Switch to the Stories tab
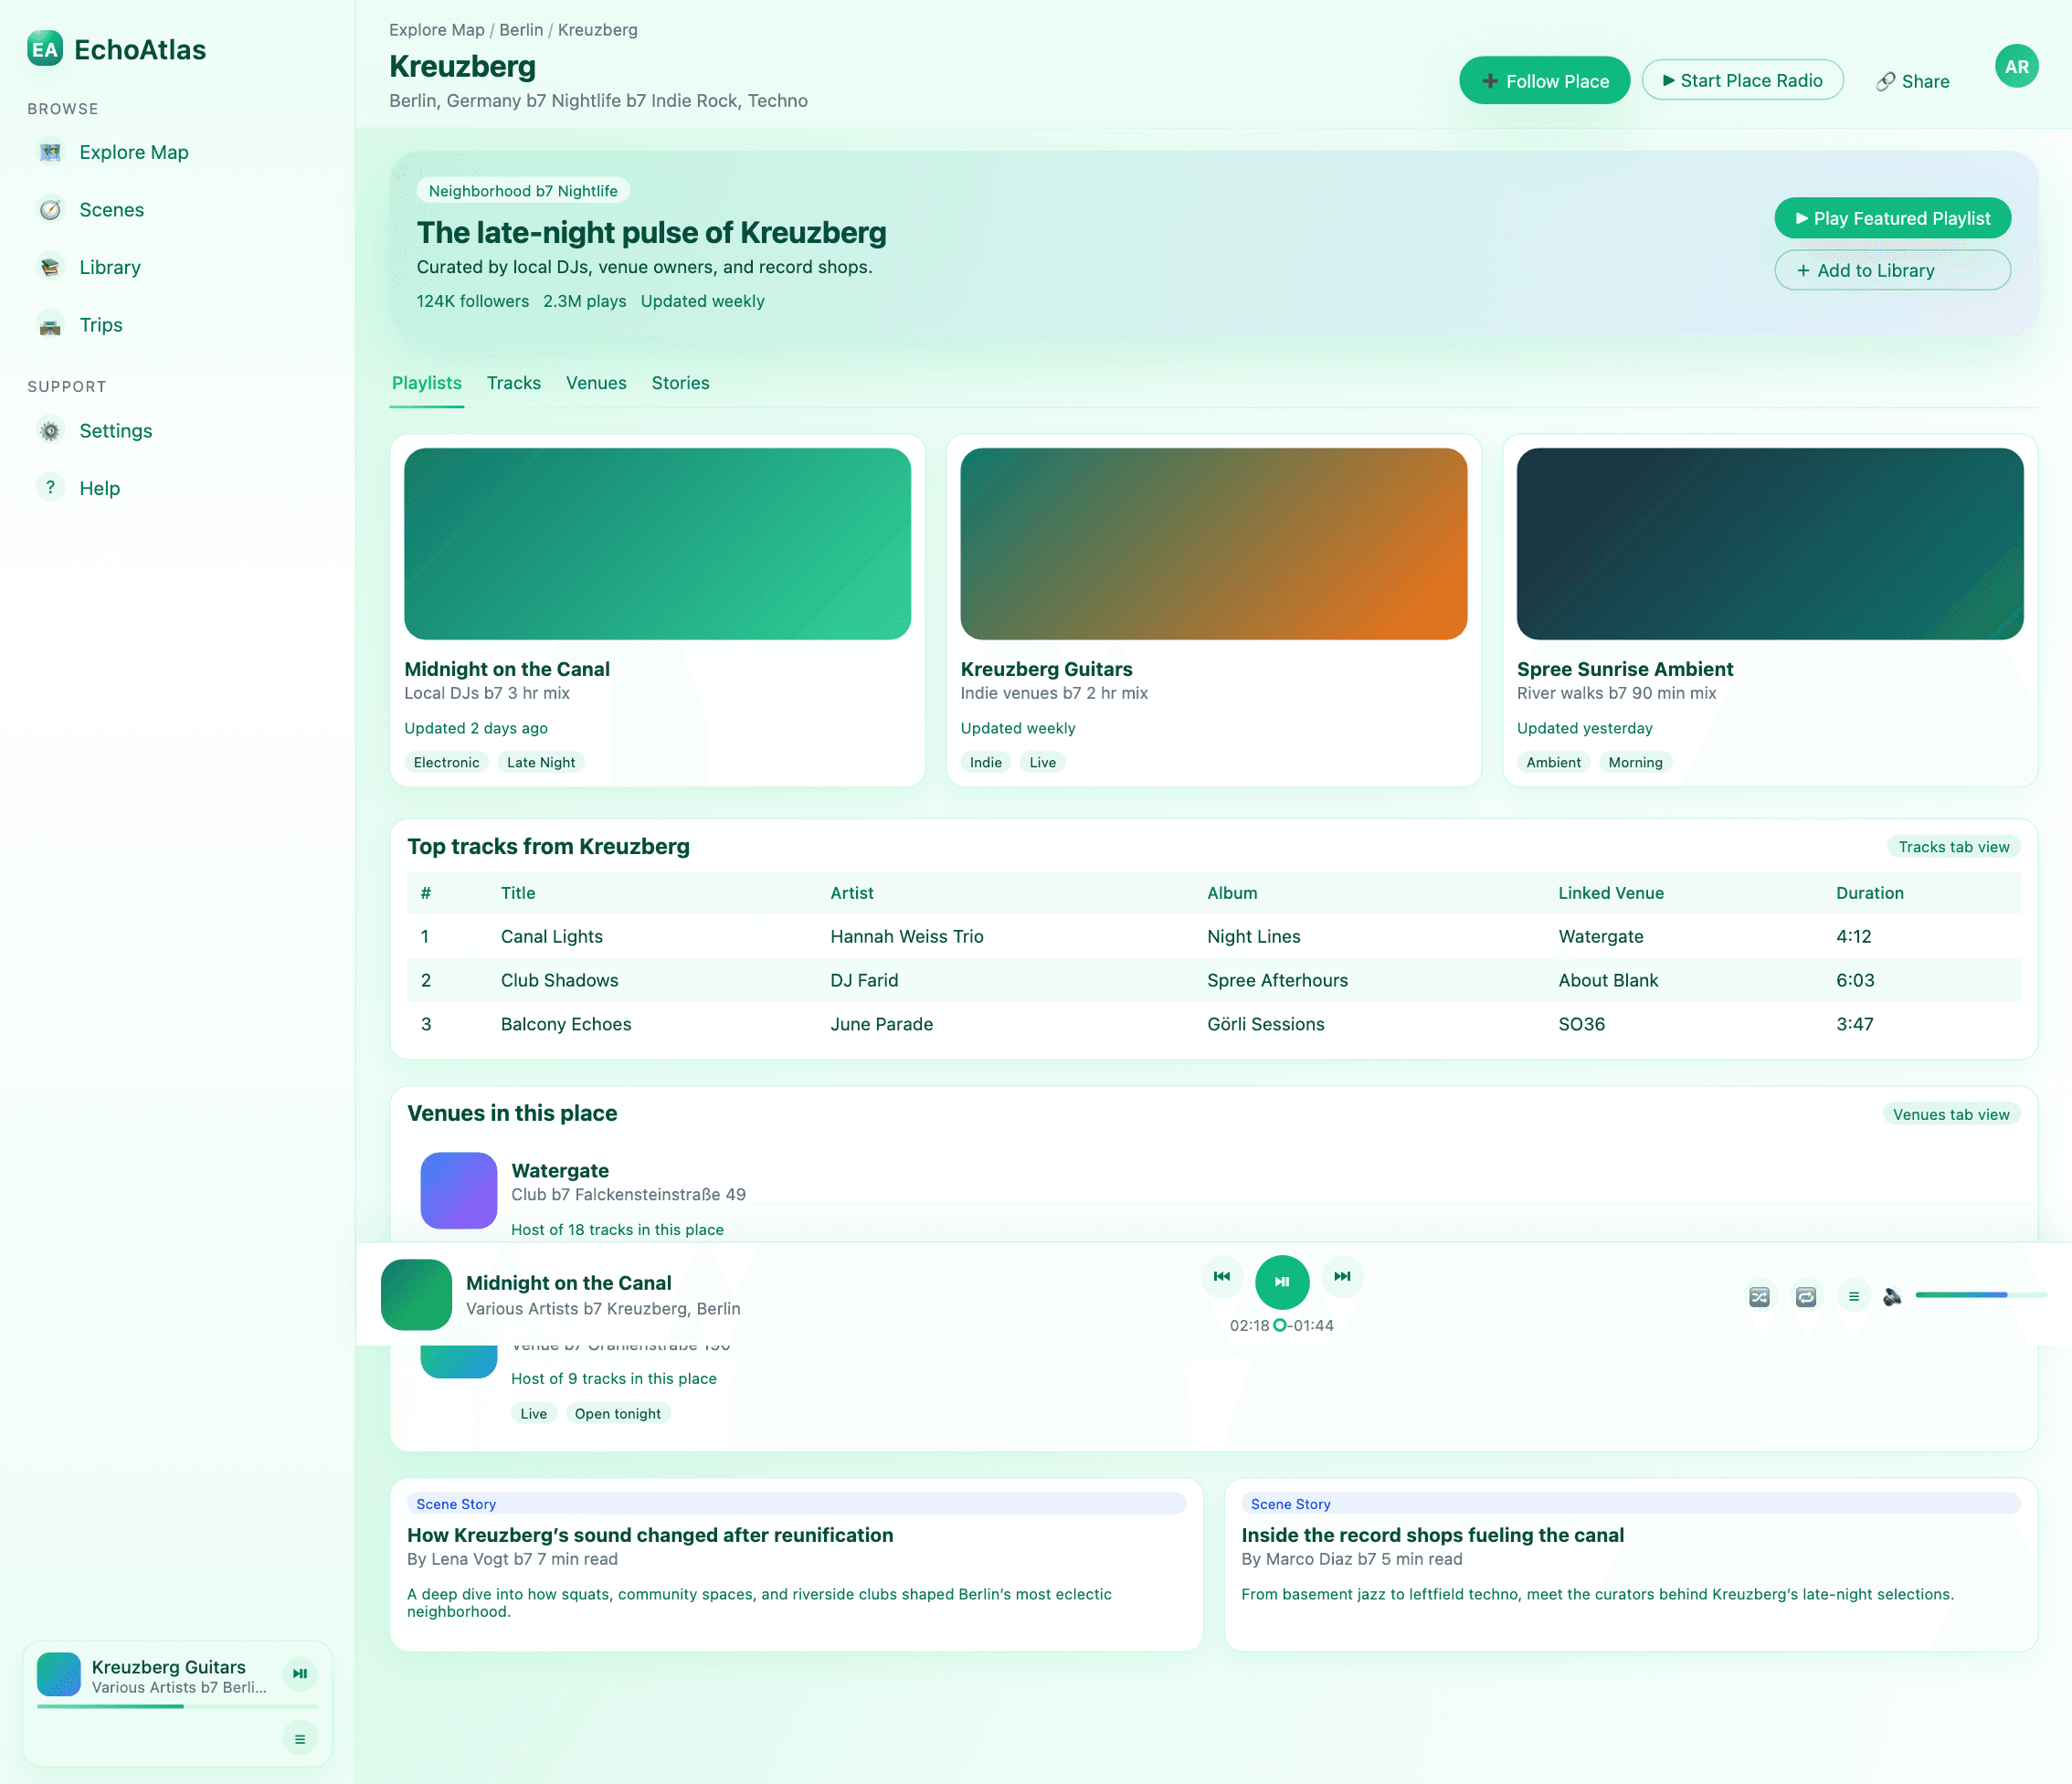This screenshot has height=1784, width=2072. coord(680,383)
